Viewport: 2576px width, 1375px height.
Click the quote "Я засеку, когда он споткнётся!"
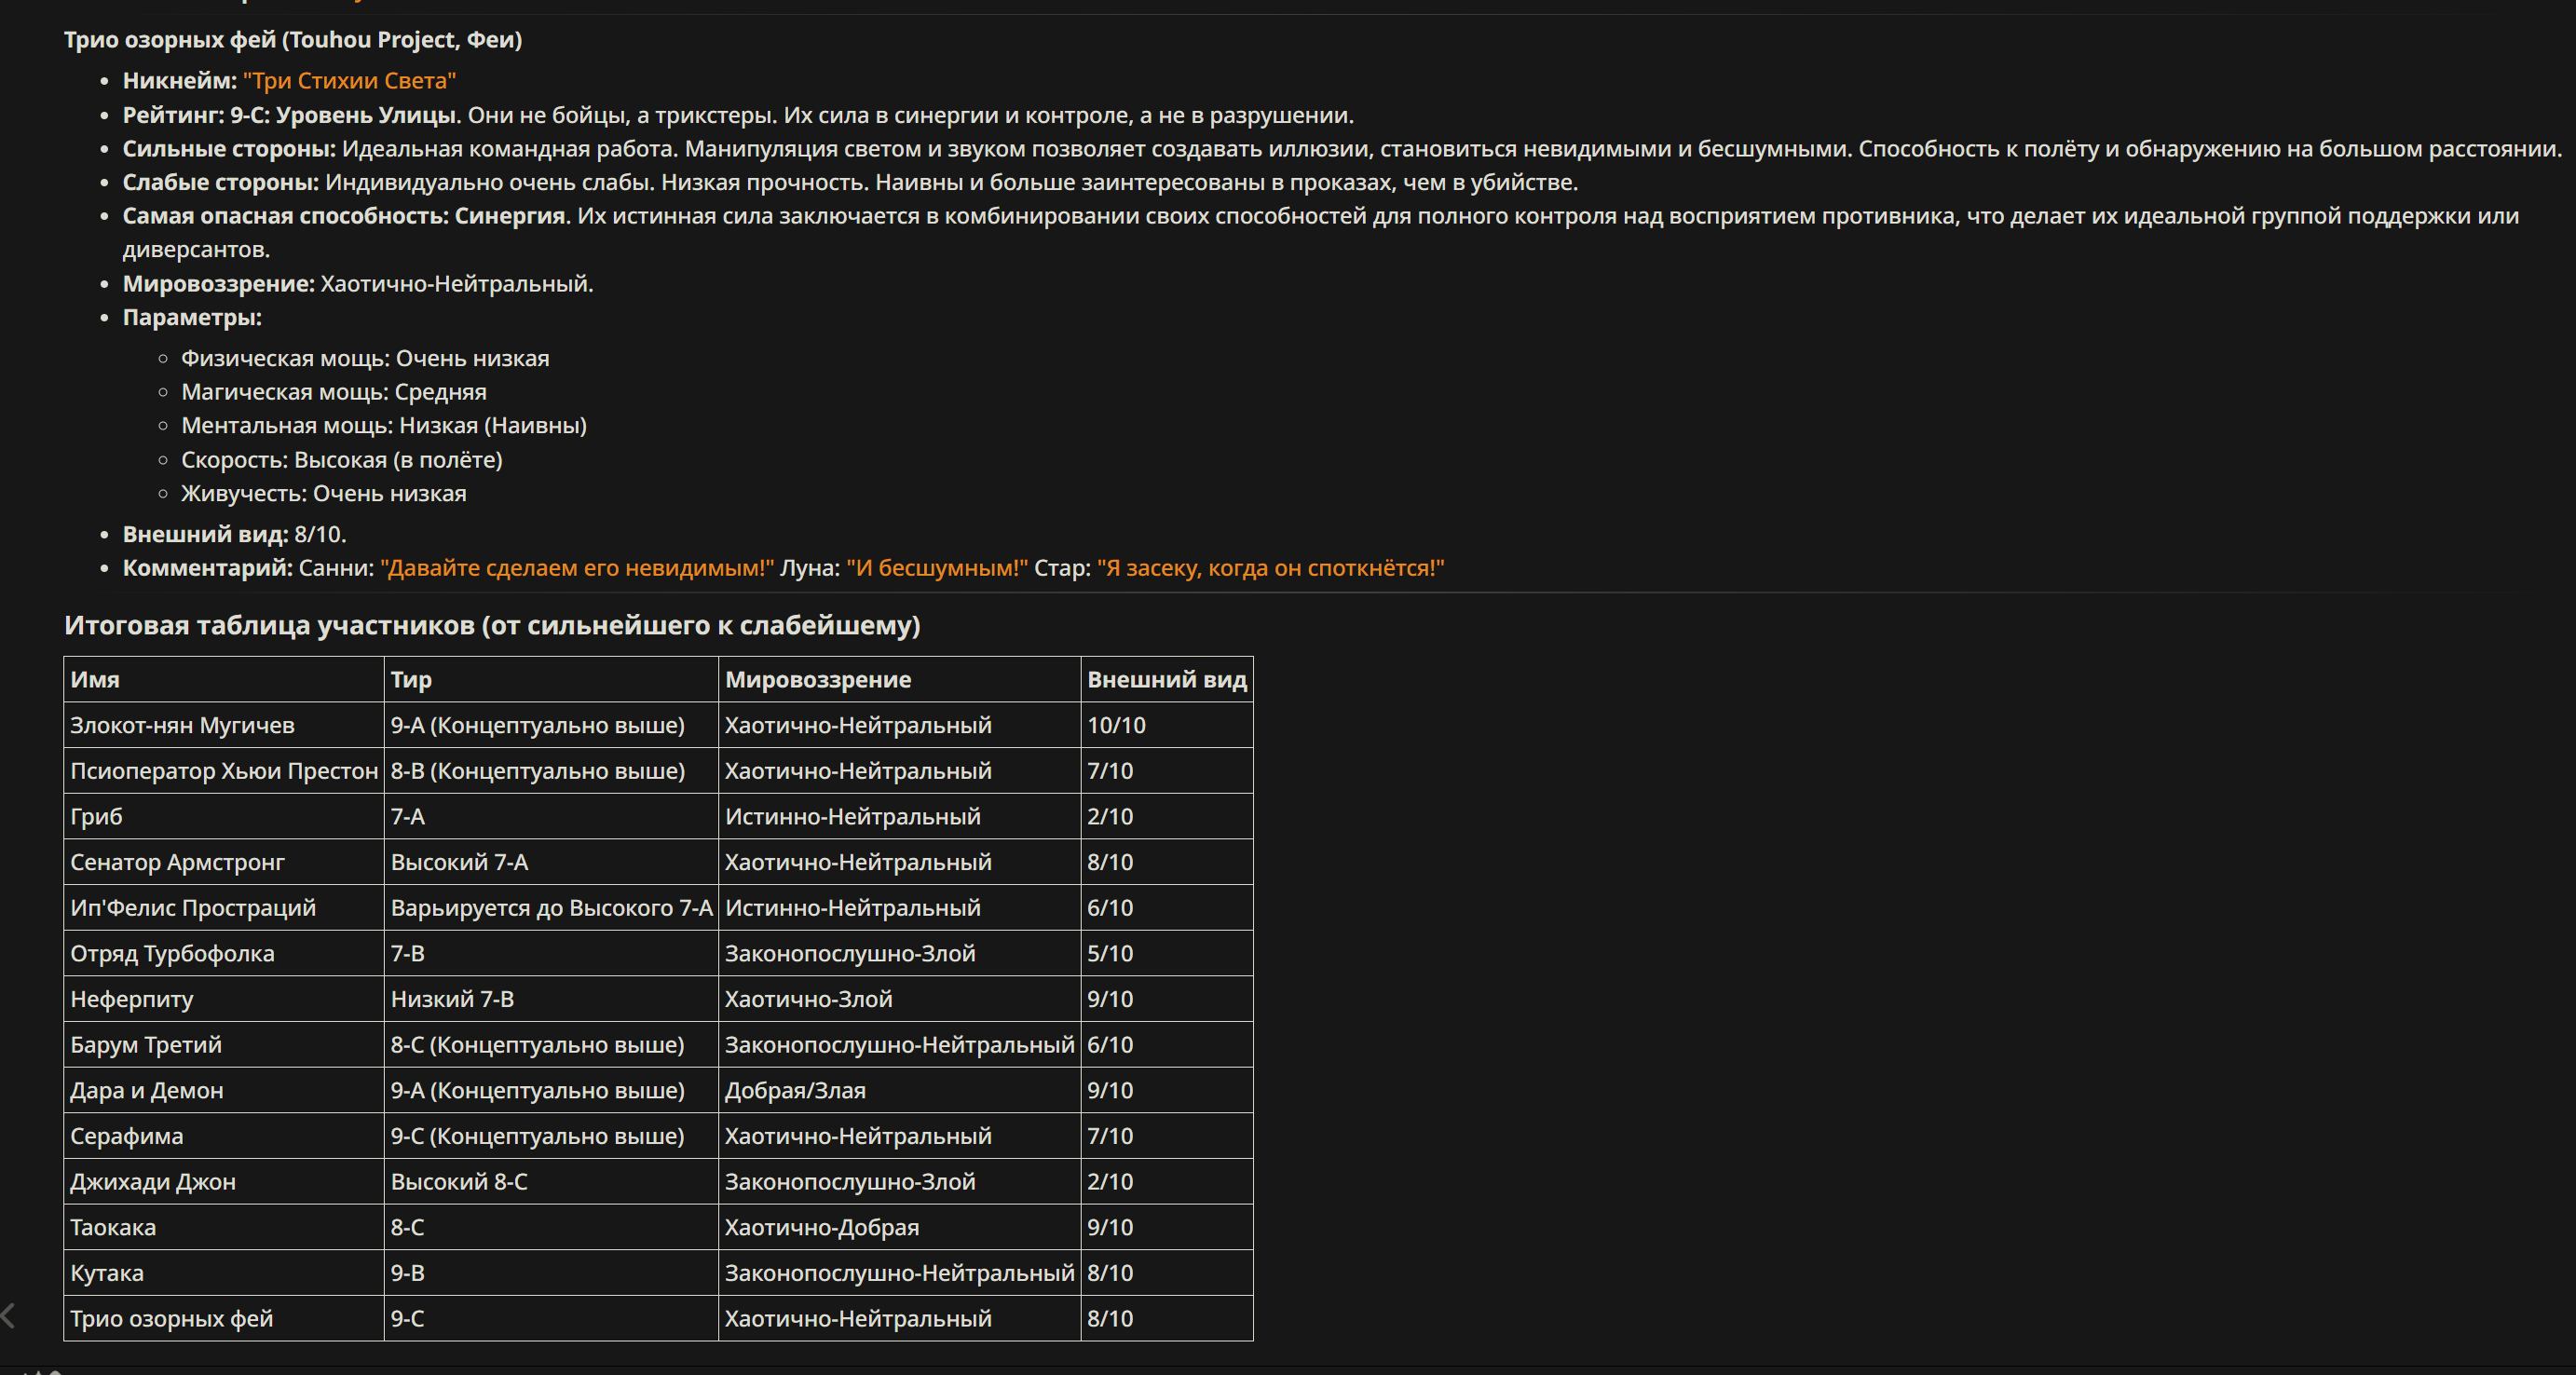pyautogui.click(x=1271, y=568)
